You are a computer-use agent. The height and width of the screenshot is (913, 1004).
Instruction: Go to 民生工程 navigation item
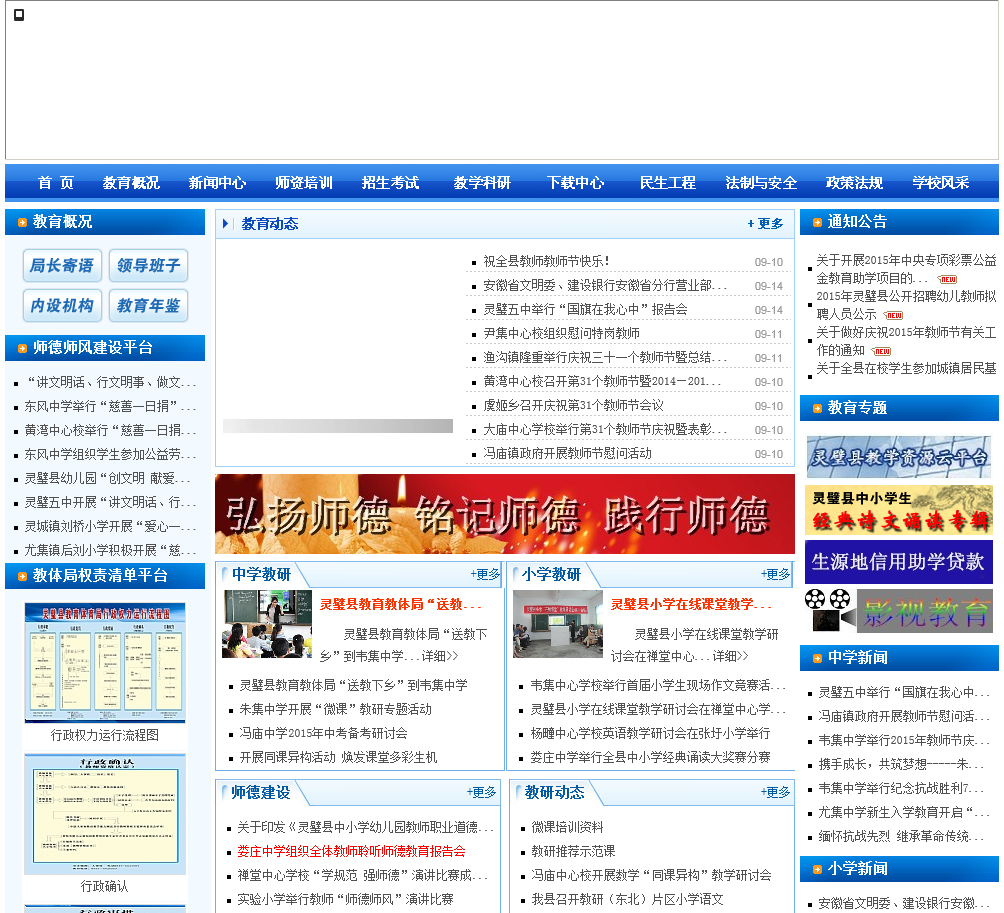[x=667, y=183]
